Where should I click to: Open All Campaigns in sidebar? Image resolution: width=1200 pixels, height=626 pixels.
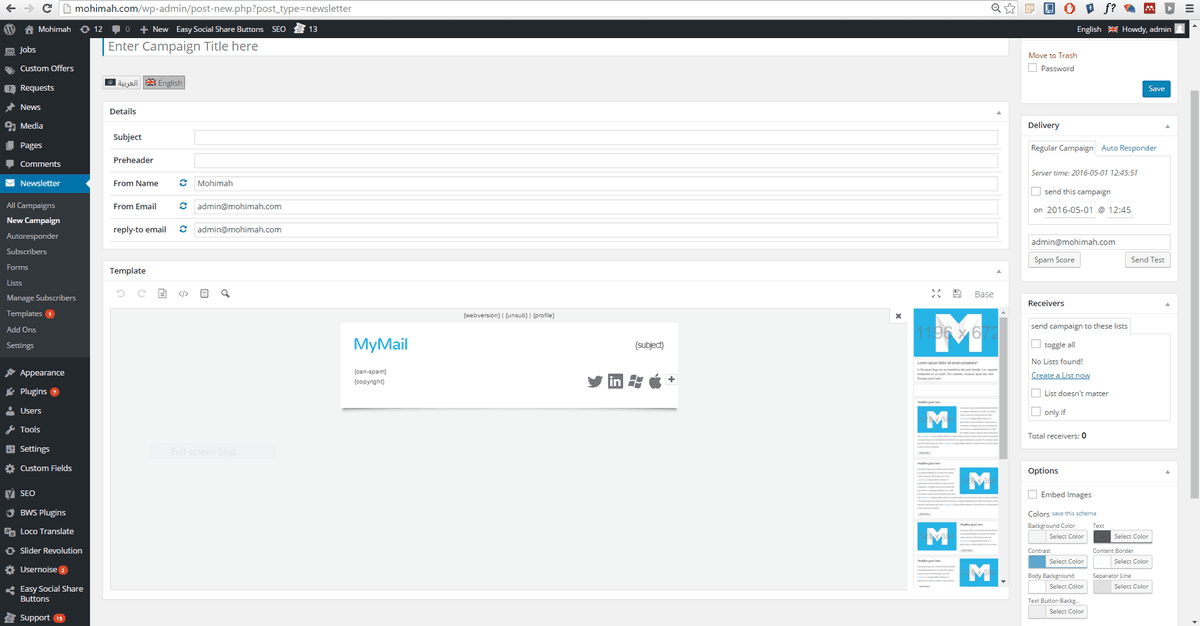click(30, 205)
